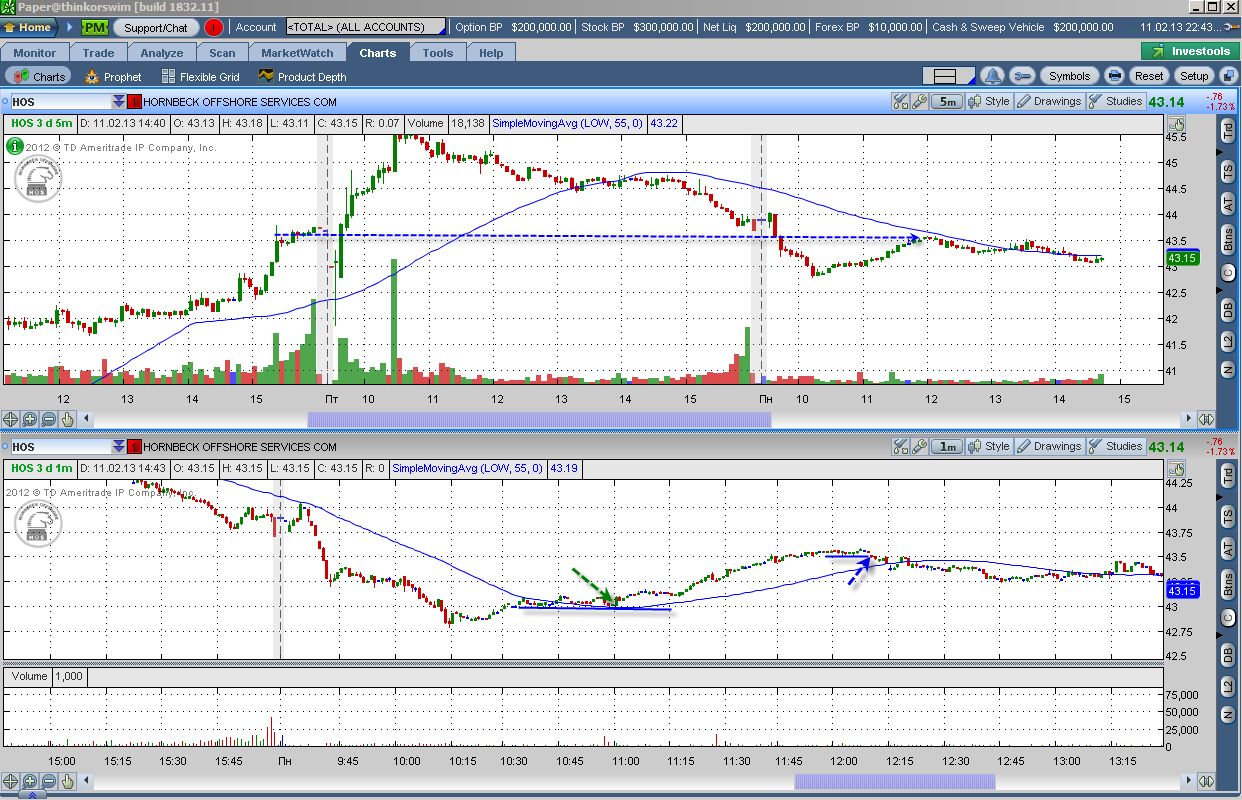Click the lower chart's price-axis hand icon
Viewport: 1242px width, 800px height.
pyautogui.click(x=1176, y=469)
